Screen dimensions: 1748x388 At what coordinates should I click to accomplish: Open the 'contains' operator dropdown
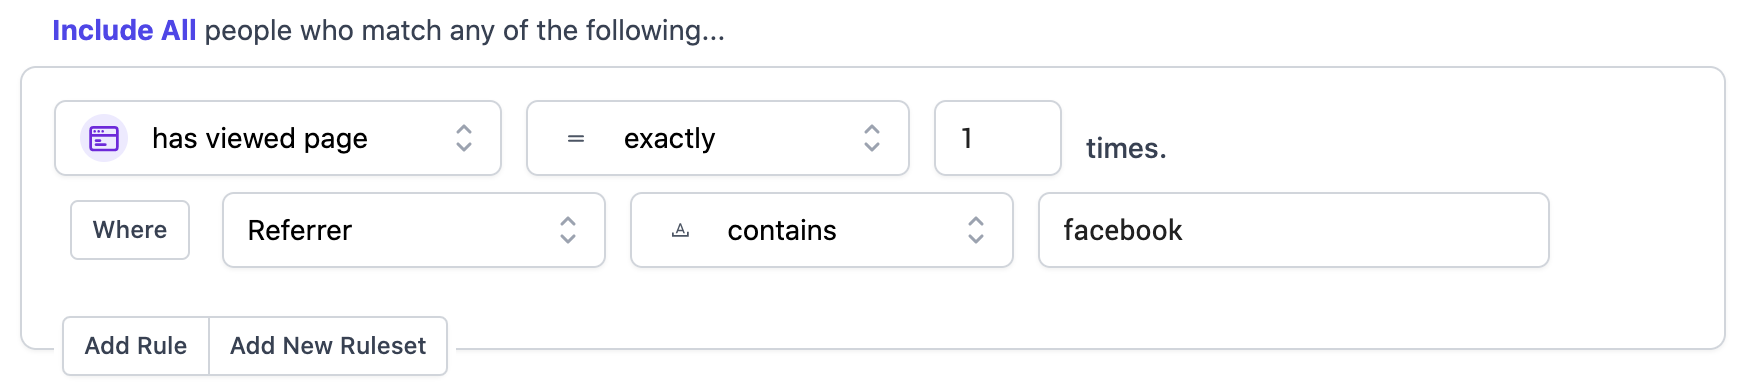[822, 230]
